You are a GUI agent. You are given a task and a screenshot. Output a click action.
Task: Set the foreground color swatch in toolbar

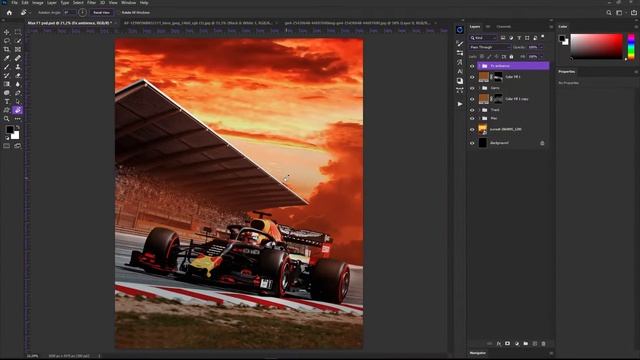(9, 130)
